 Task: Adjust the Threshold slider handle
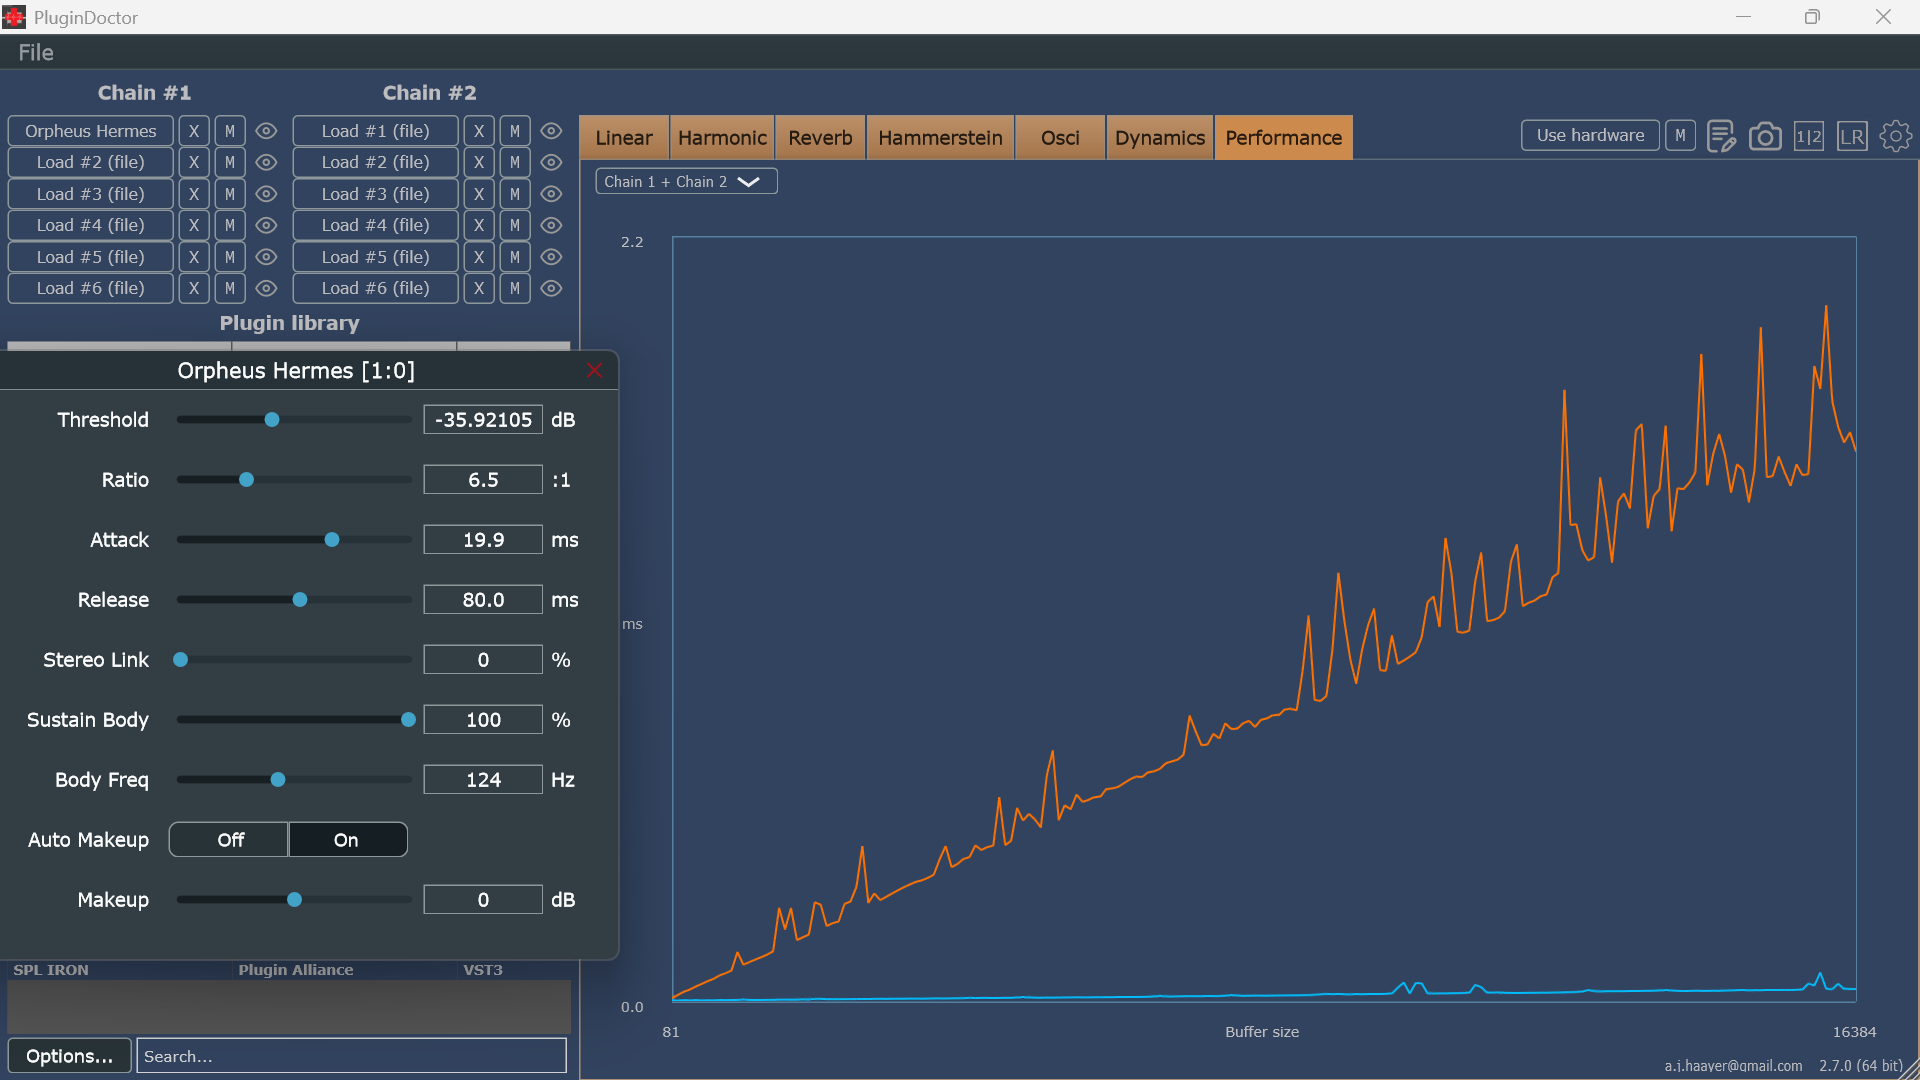(272, 420)
